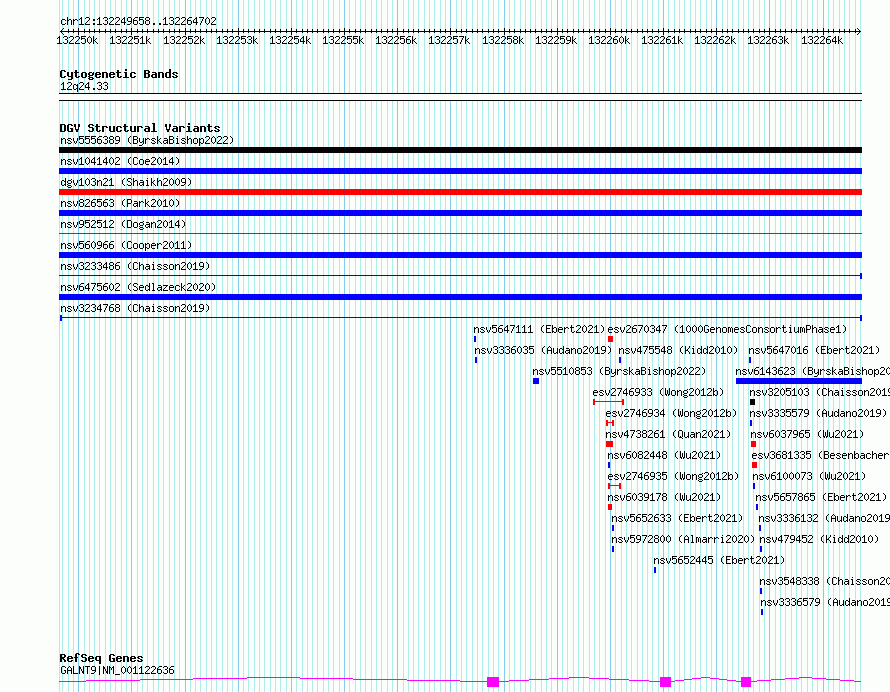Select nsv3336579 variant label
This screenshot has width=890, height=692.
[825, 602]
